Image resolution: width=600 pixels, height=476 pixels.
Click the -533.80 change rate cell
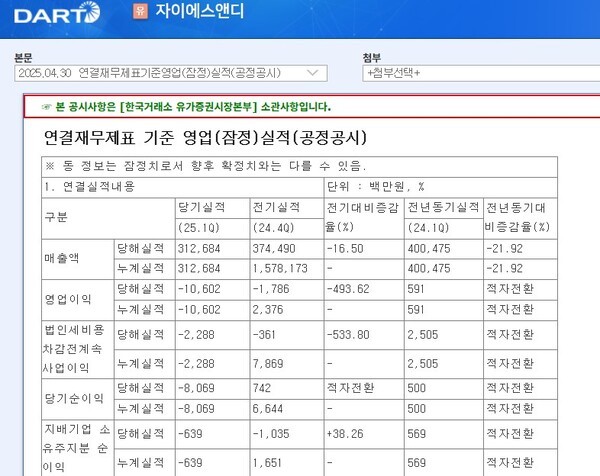click(364, 335)
